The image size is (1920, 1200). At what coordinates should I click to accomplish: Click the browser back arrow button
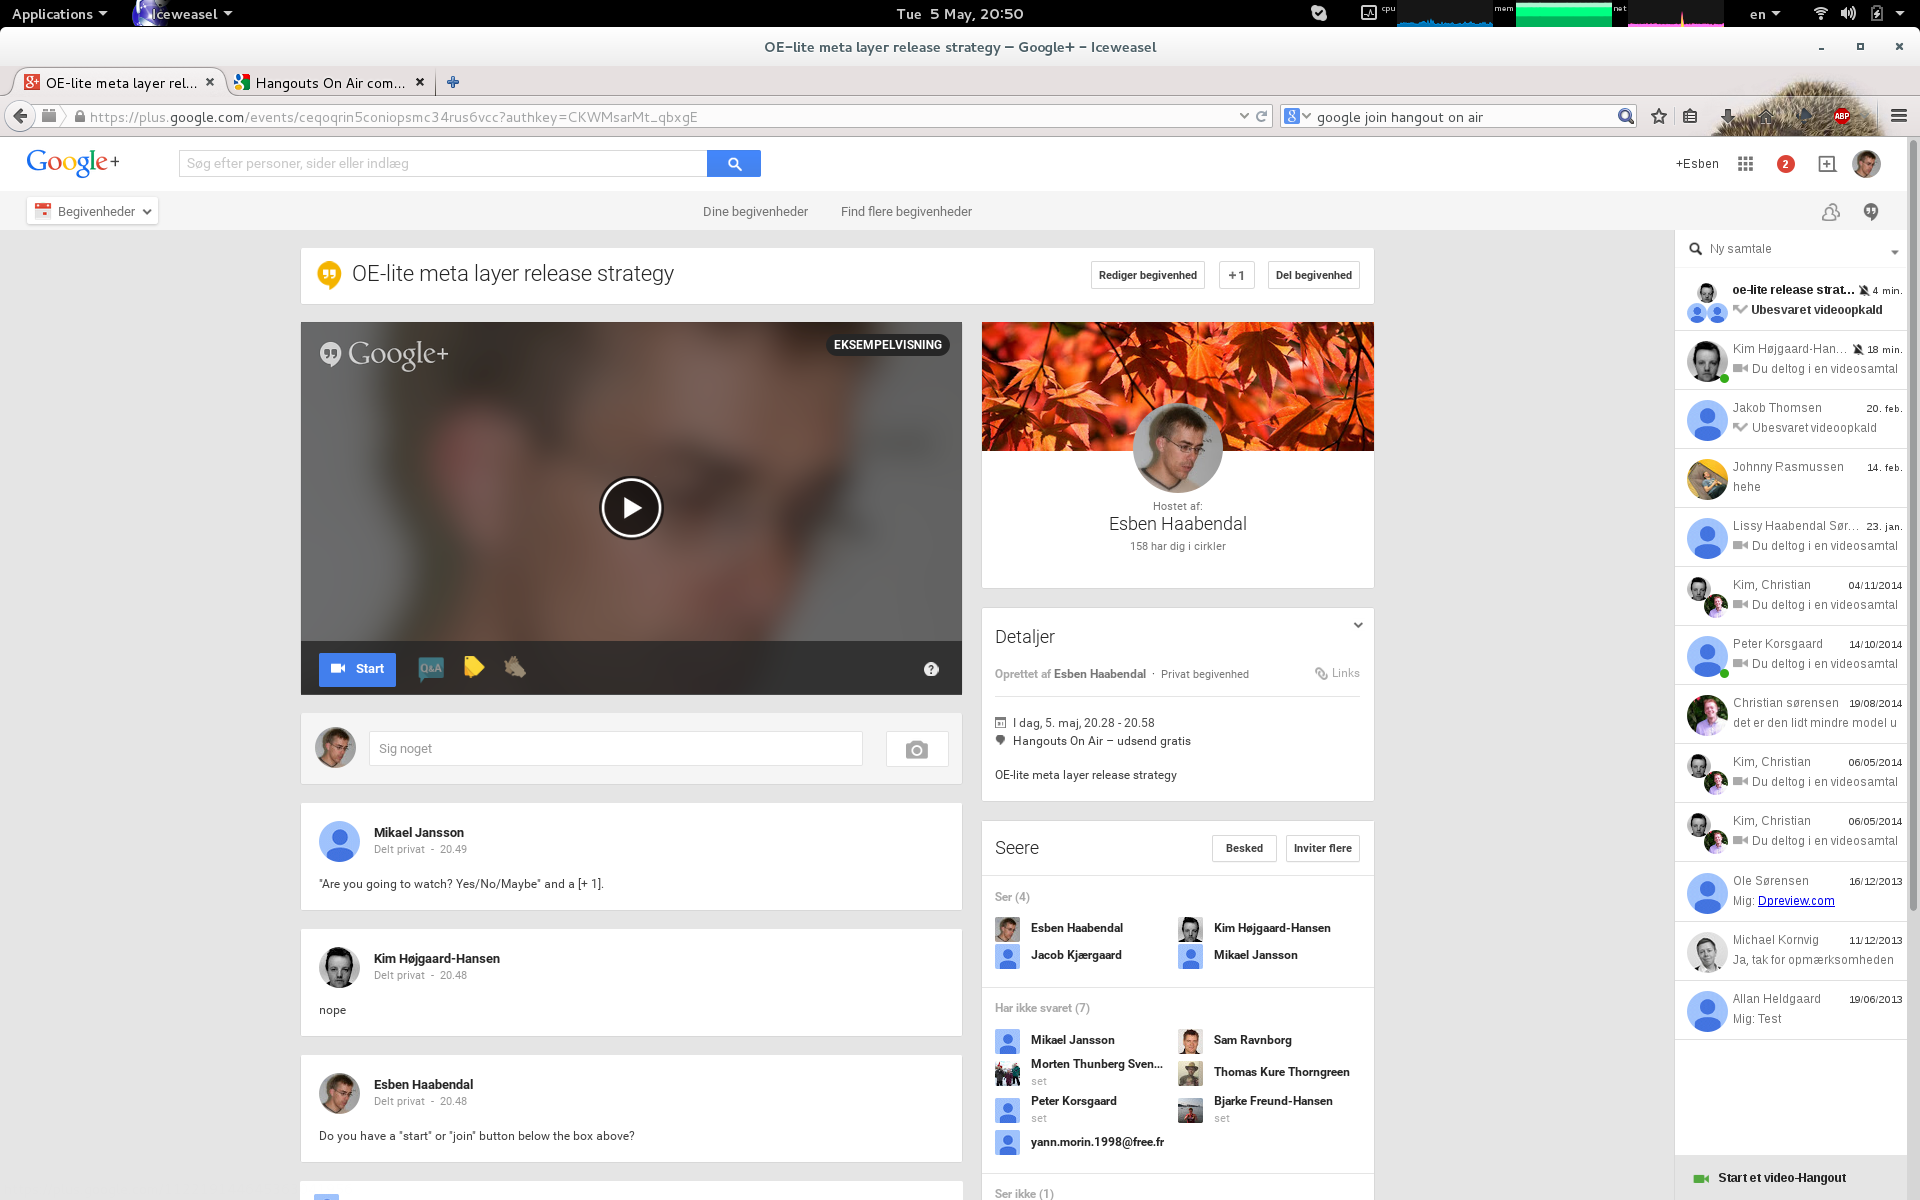pos(20,116)
